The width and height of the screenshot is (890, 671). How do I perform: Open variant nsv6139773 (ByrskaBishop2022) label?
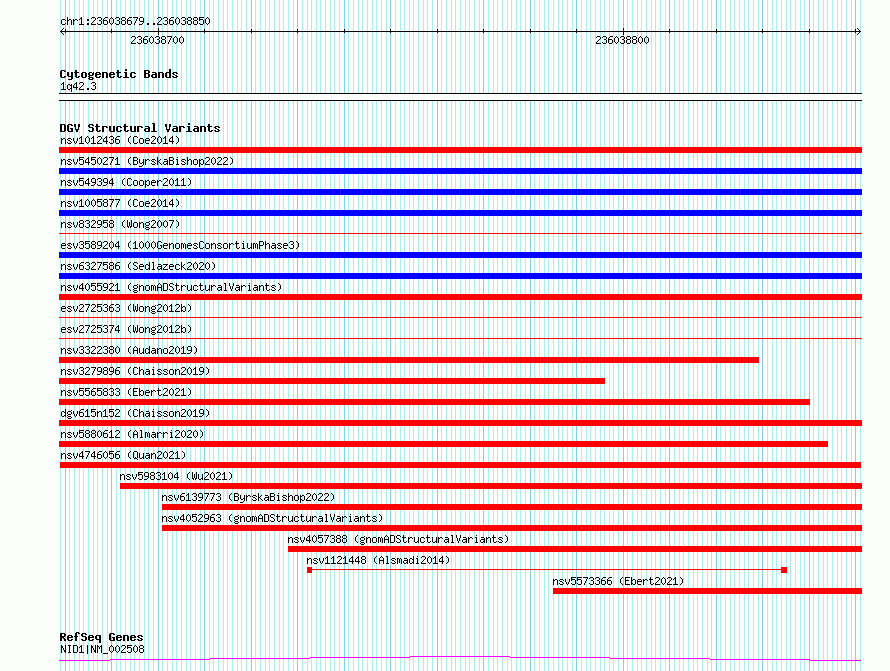(248, 497)
